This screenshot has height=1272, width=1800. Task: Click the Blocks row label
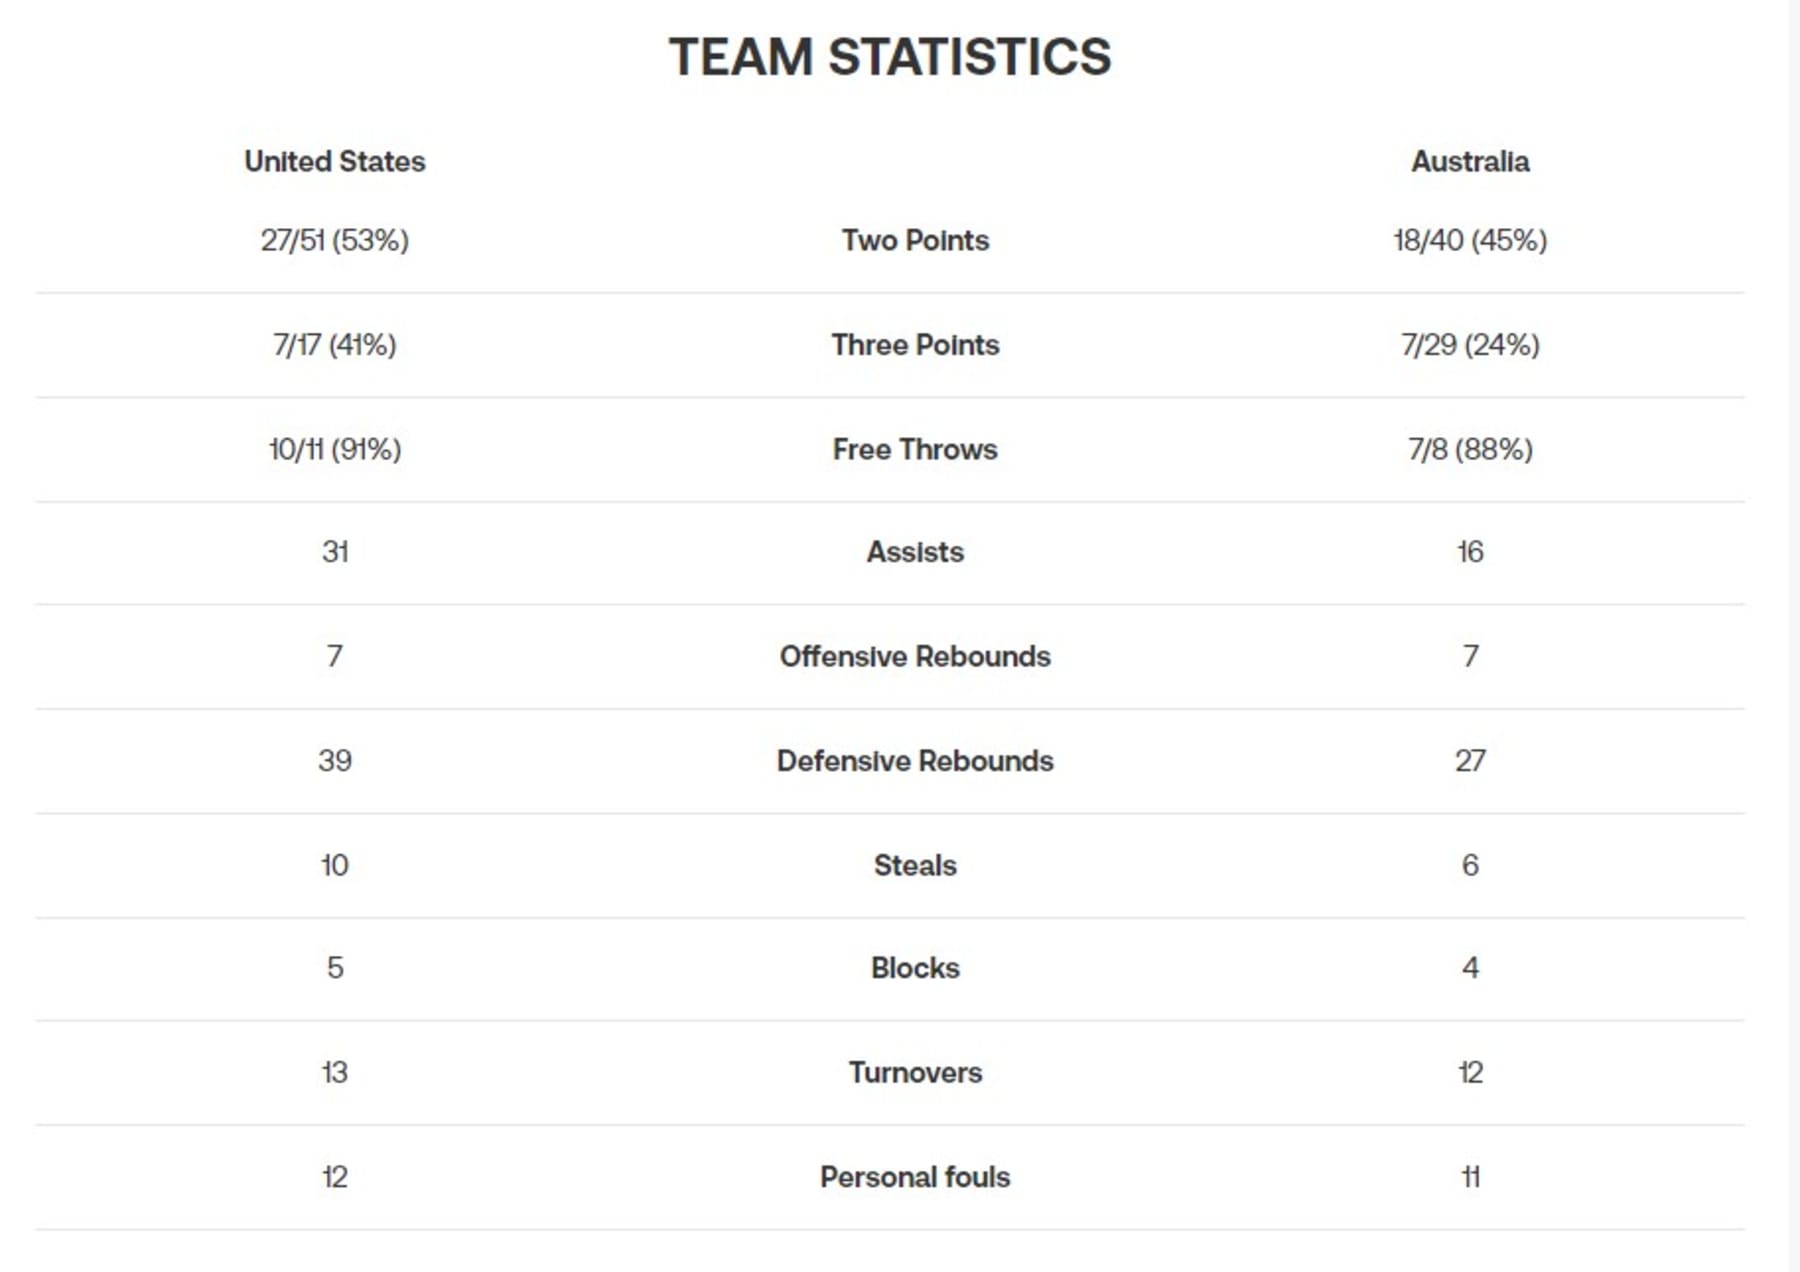click(x=915, y=968)
